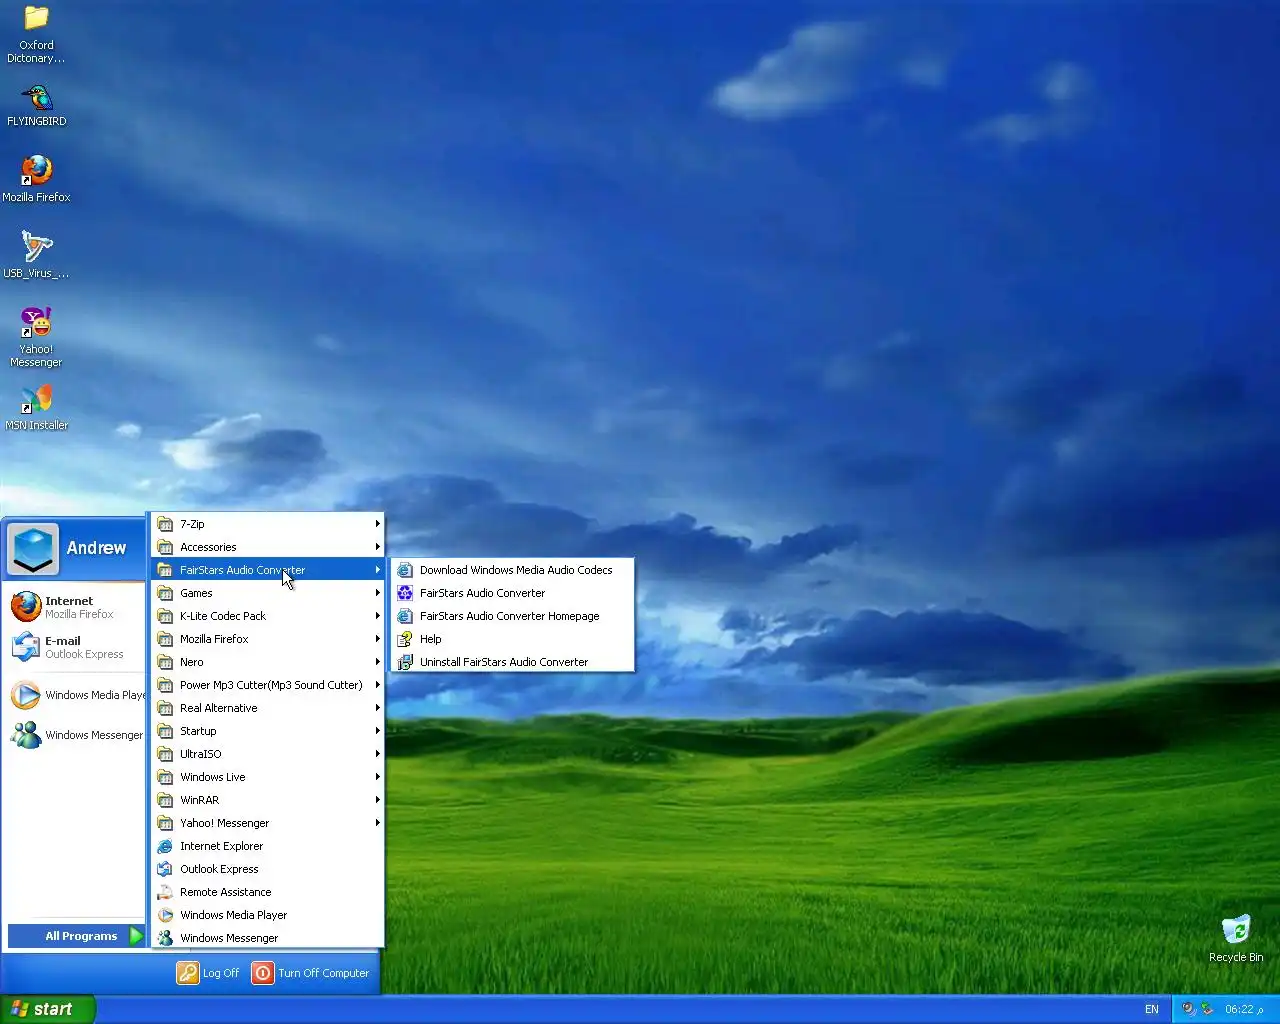Expand the Accessories submenu arrow
The image size is (1280, 1024).
pos(377,547)
